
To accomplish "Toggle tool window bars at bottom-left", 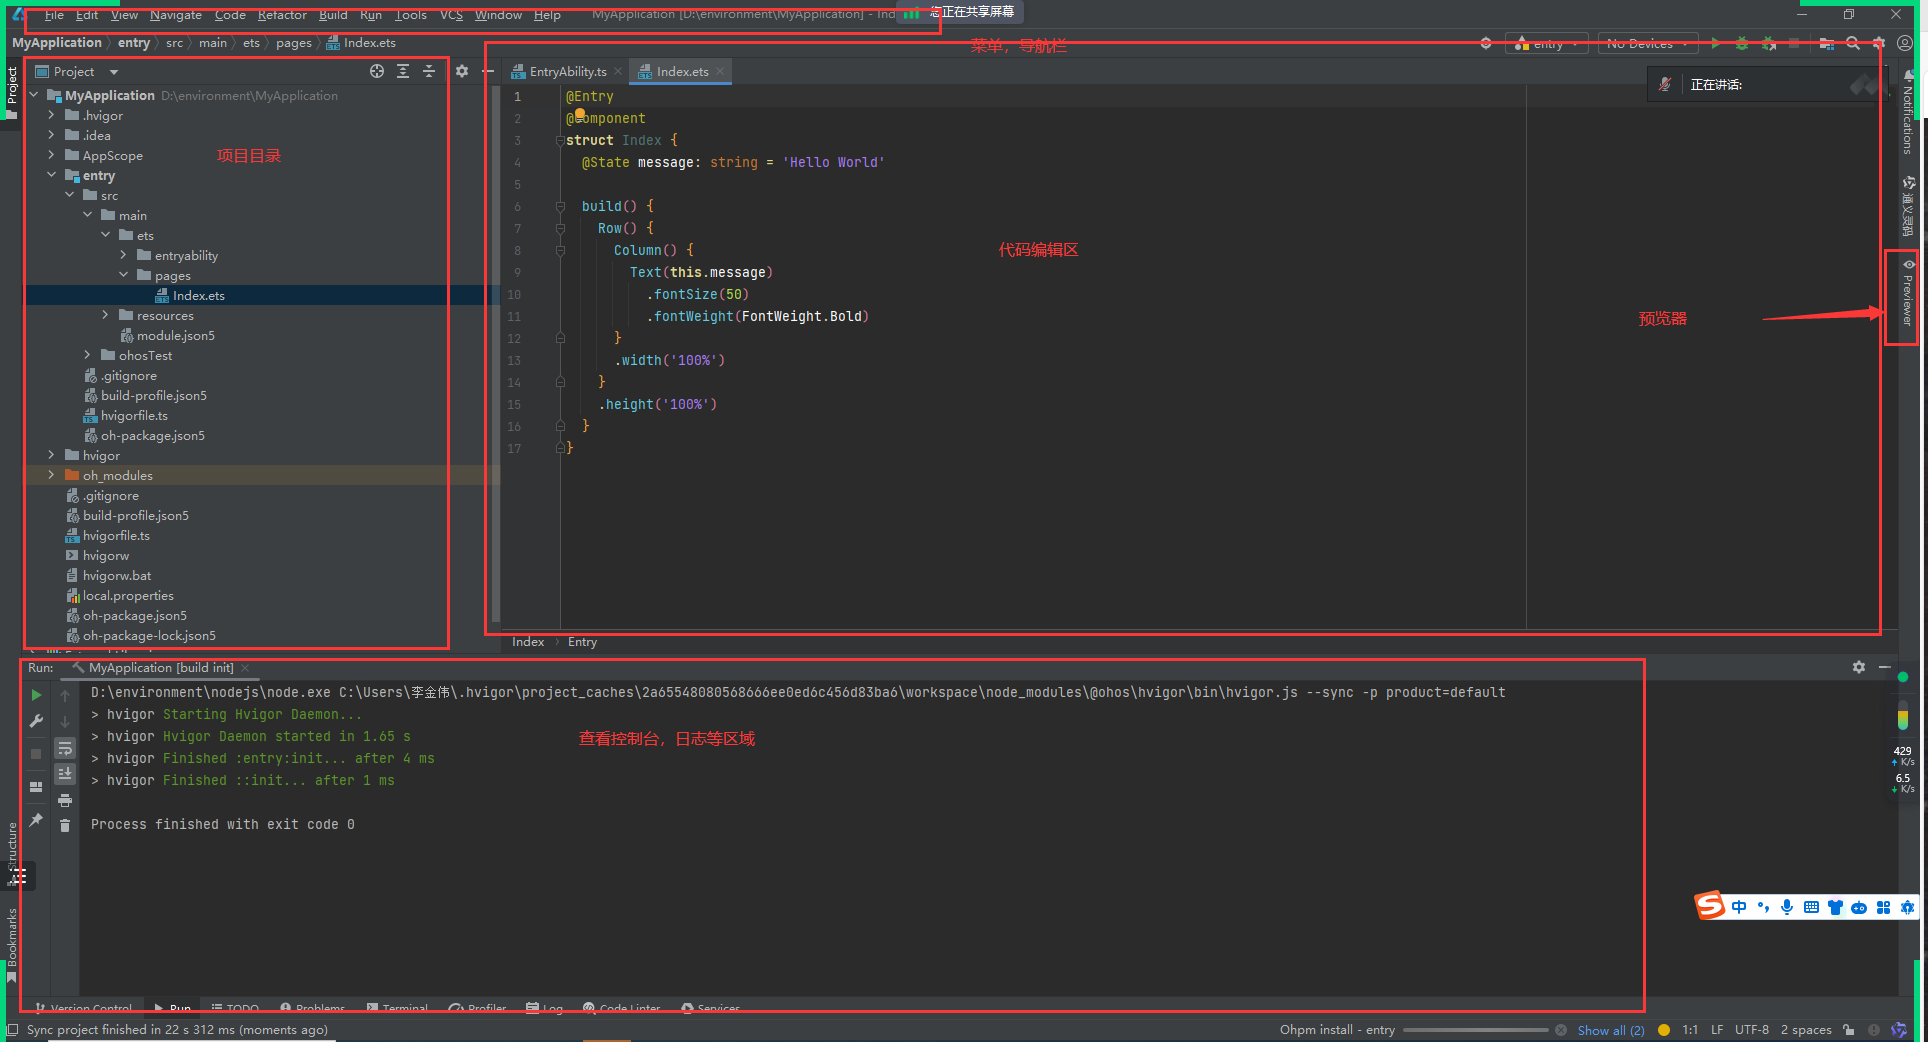I will point(13,1030).
